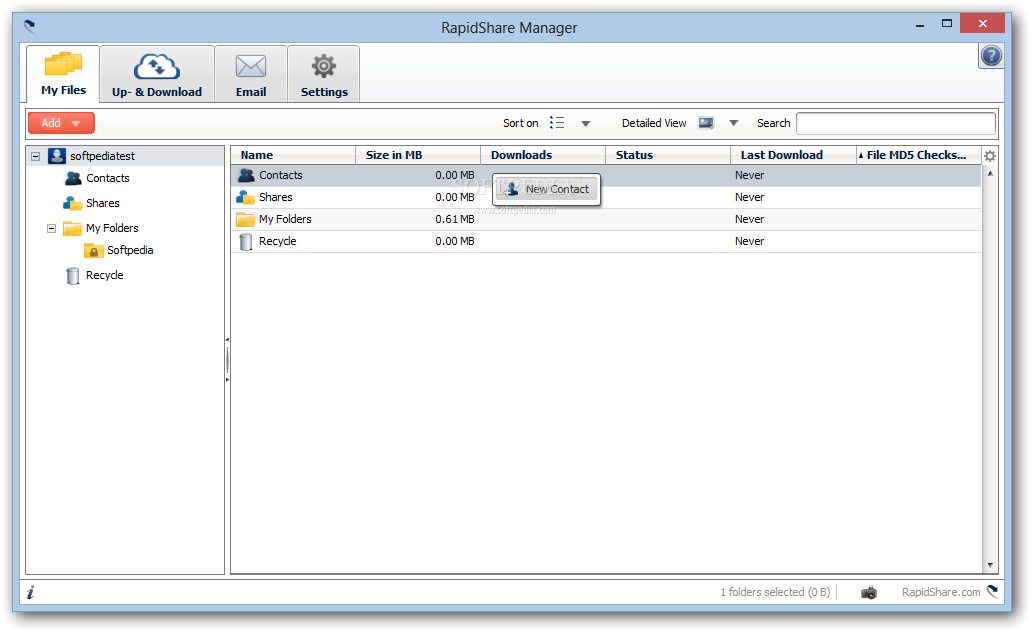Select My Folders in the left tree
This screenshot has height=632, width=1032.
pyautogui.click(x=112, y=228)
